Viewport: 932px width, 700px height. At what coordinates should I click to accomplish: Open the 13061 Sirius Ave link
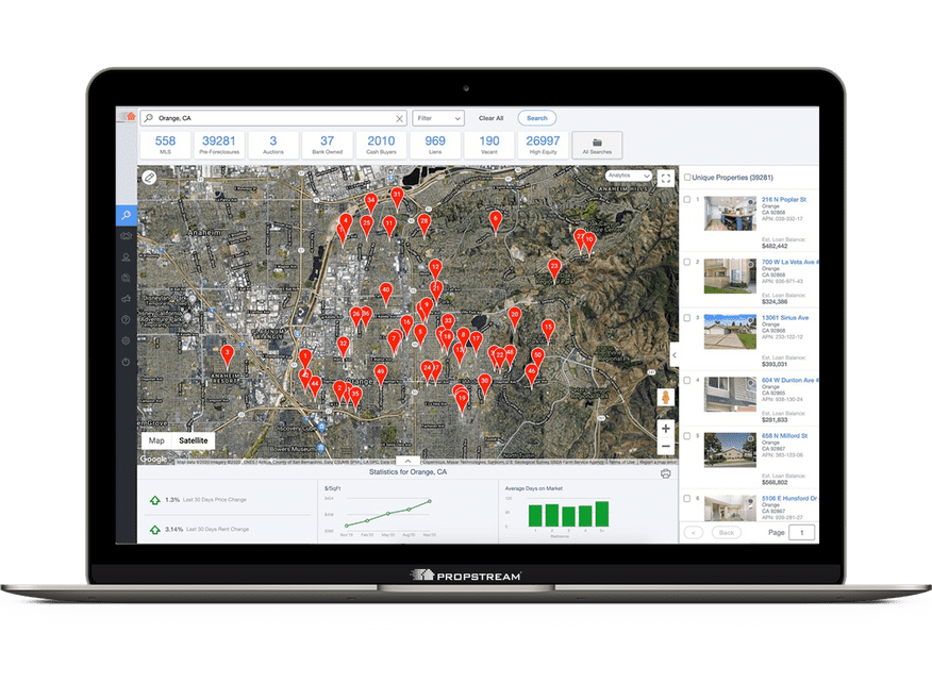point(785,318)
